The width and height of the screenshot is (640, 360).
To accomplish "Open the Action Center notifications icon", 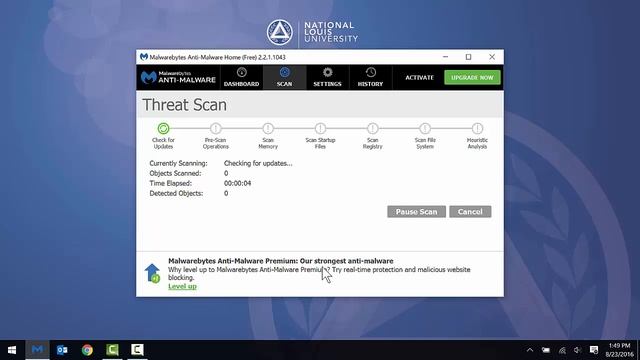I will coord(594,350).
